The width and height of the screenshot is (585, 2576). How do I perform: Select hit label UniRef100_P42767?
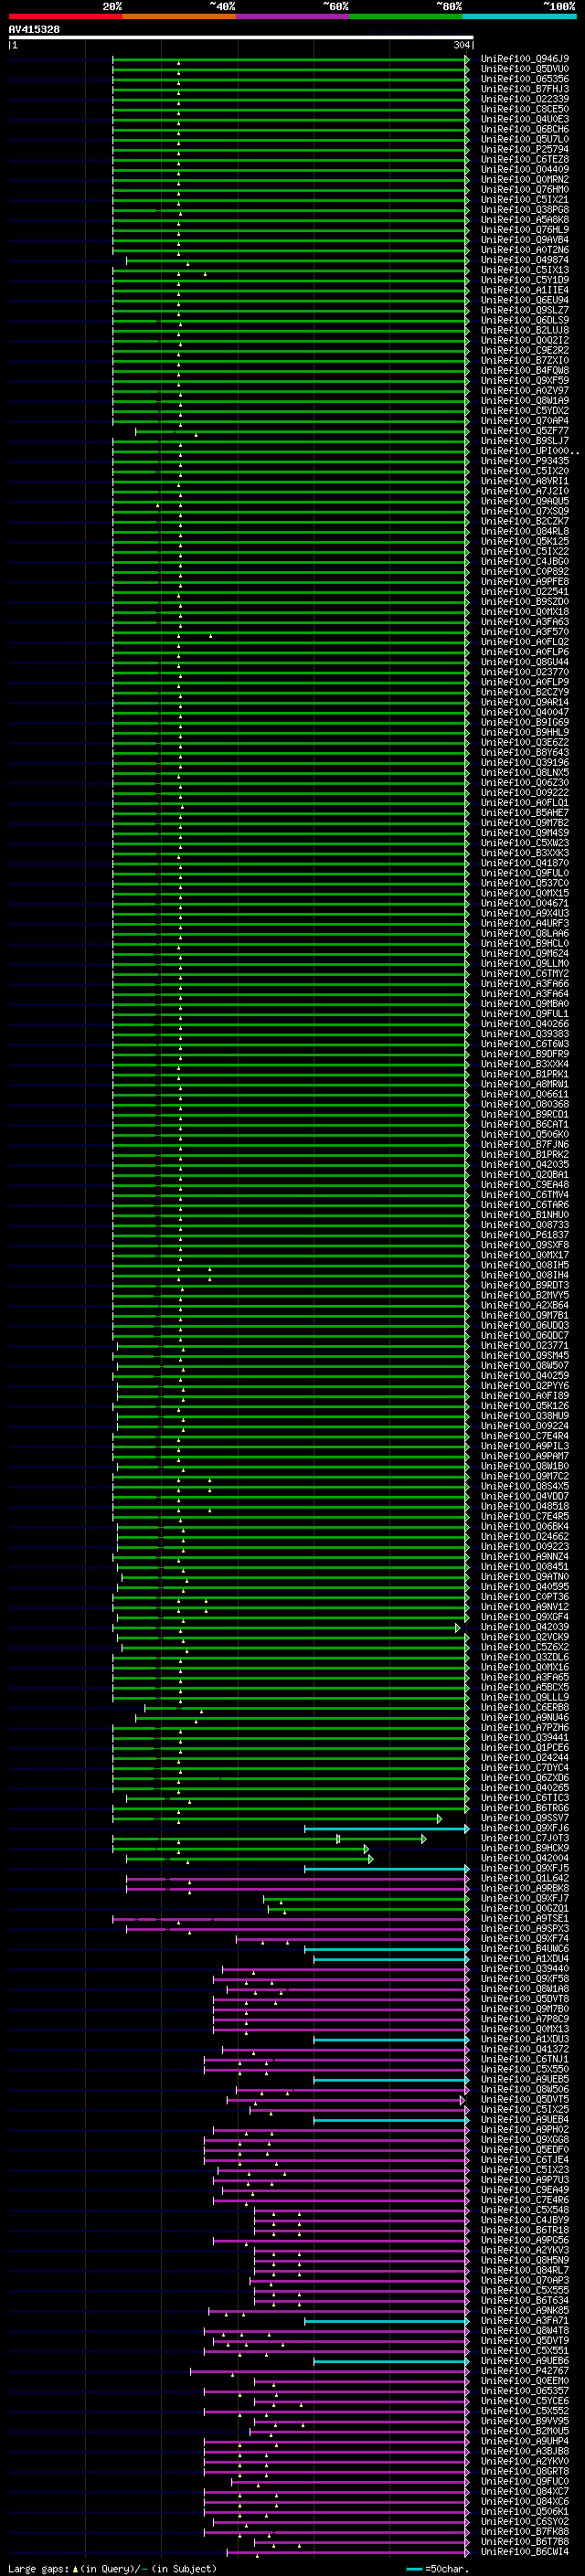pos(525,2371)
